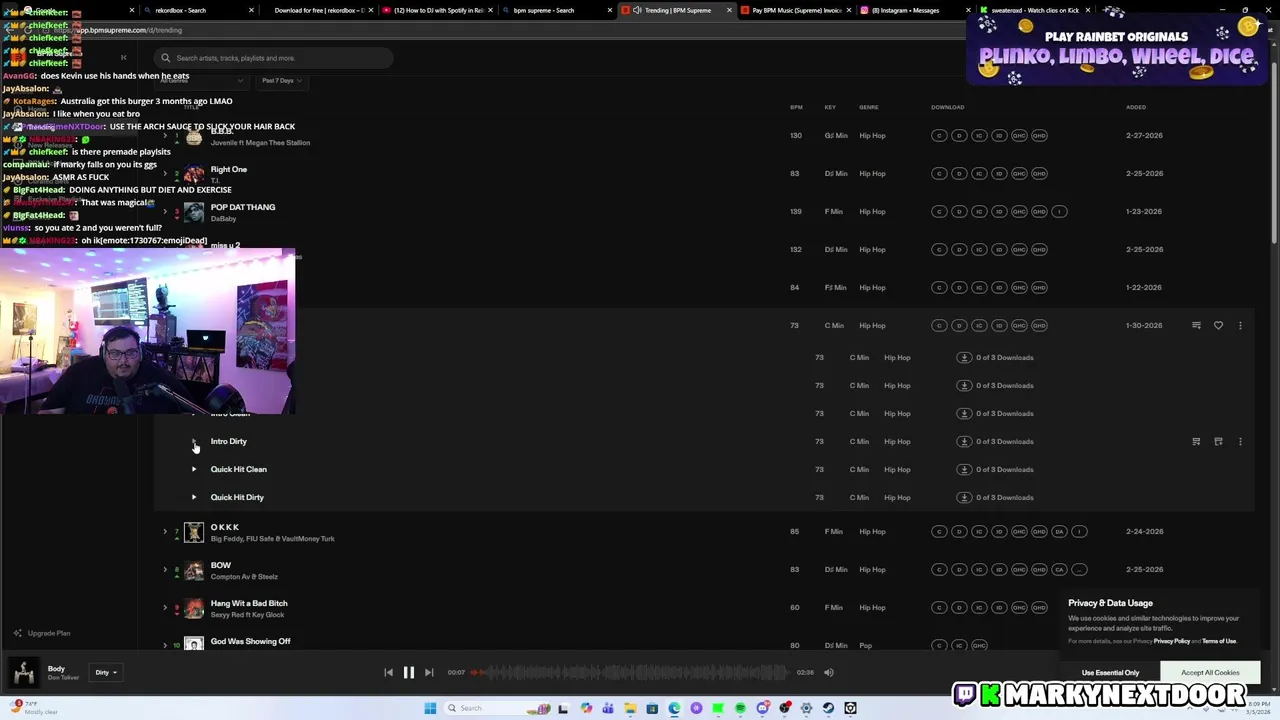Open Steam from the taskbar
Image resolution: width=1280 pixels, height=720 pixels.
click(x=828, y=708)
